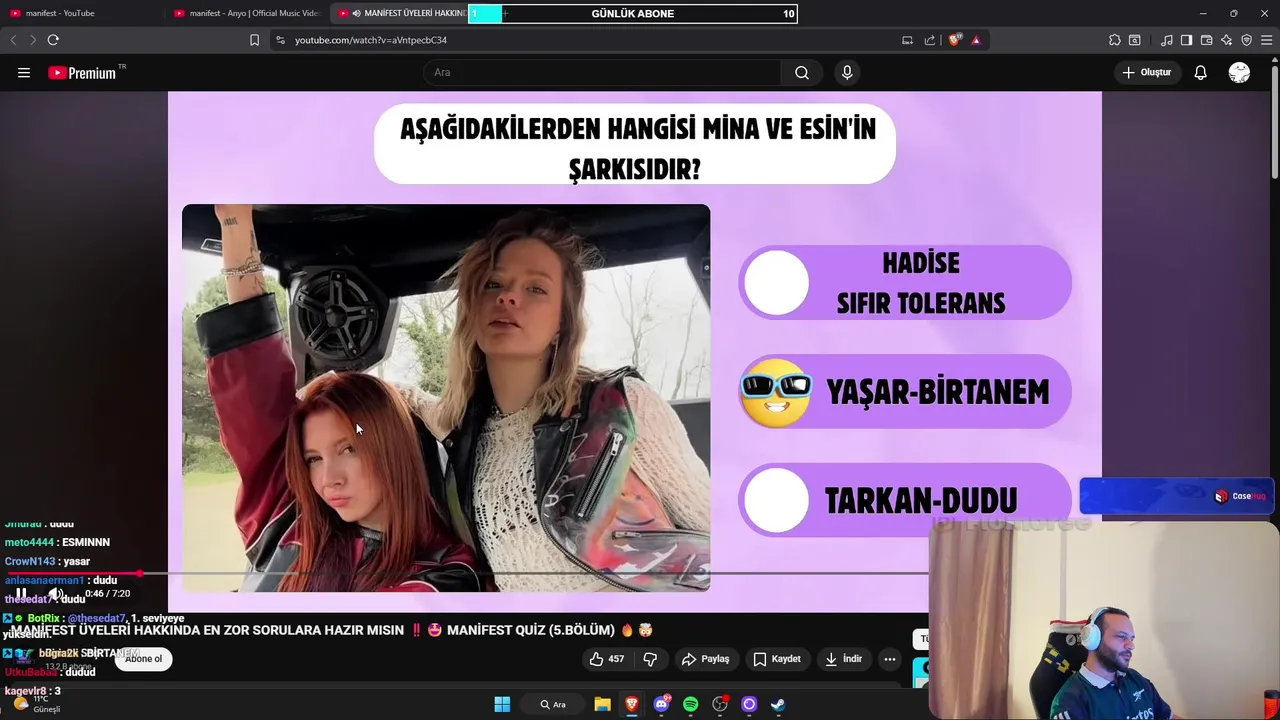The width and height of the screenshot is (1280, 720).
Task: Open Steam from the taskbar
Action: tap(778, 704)
